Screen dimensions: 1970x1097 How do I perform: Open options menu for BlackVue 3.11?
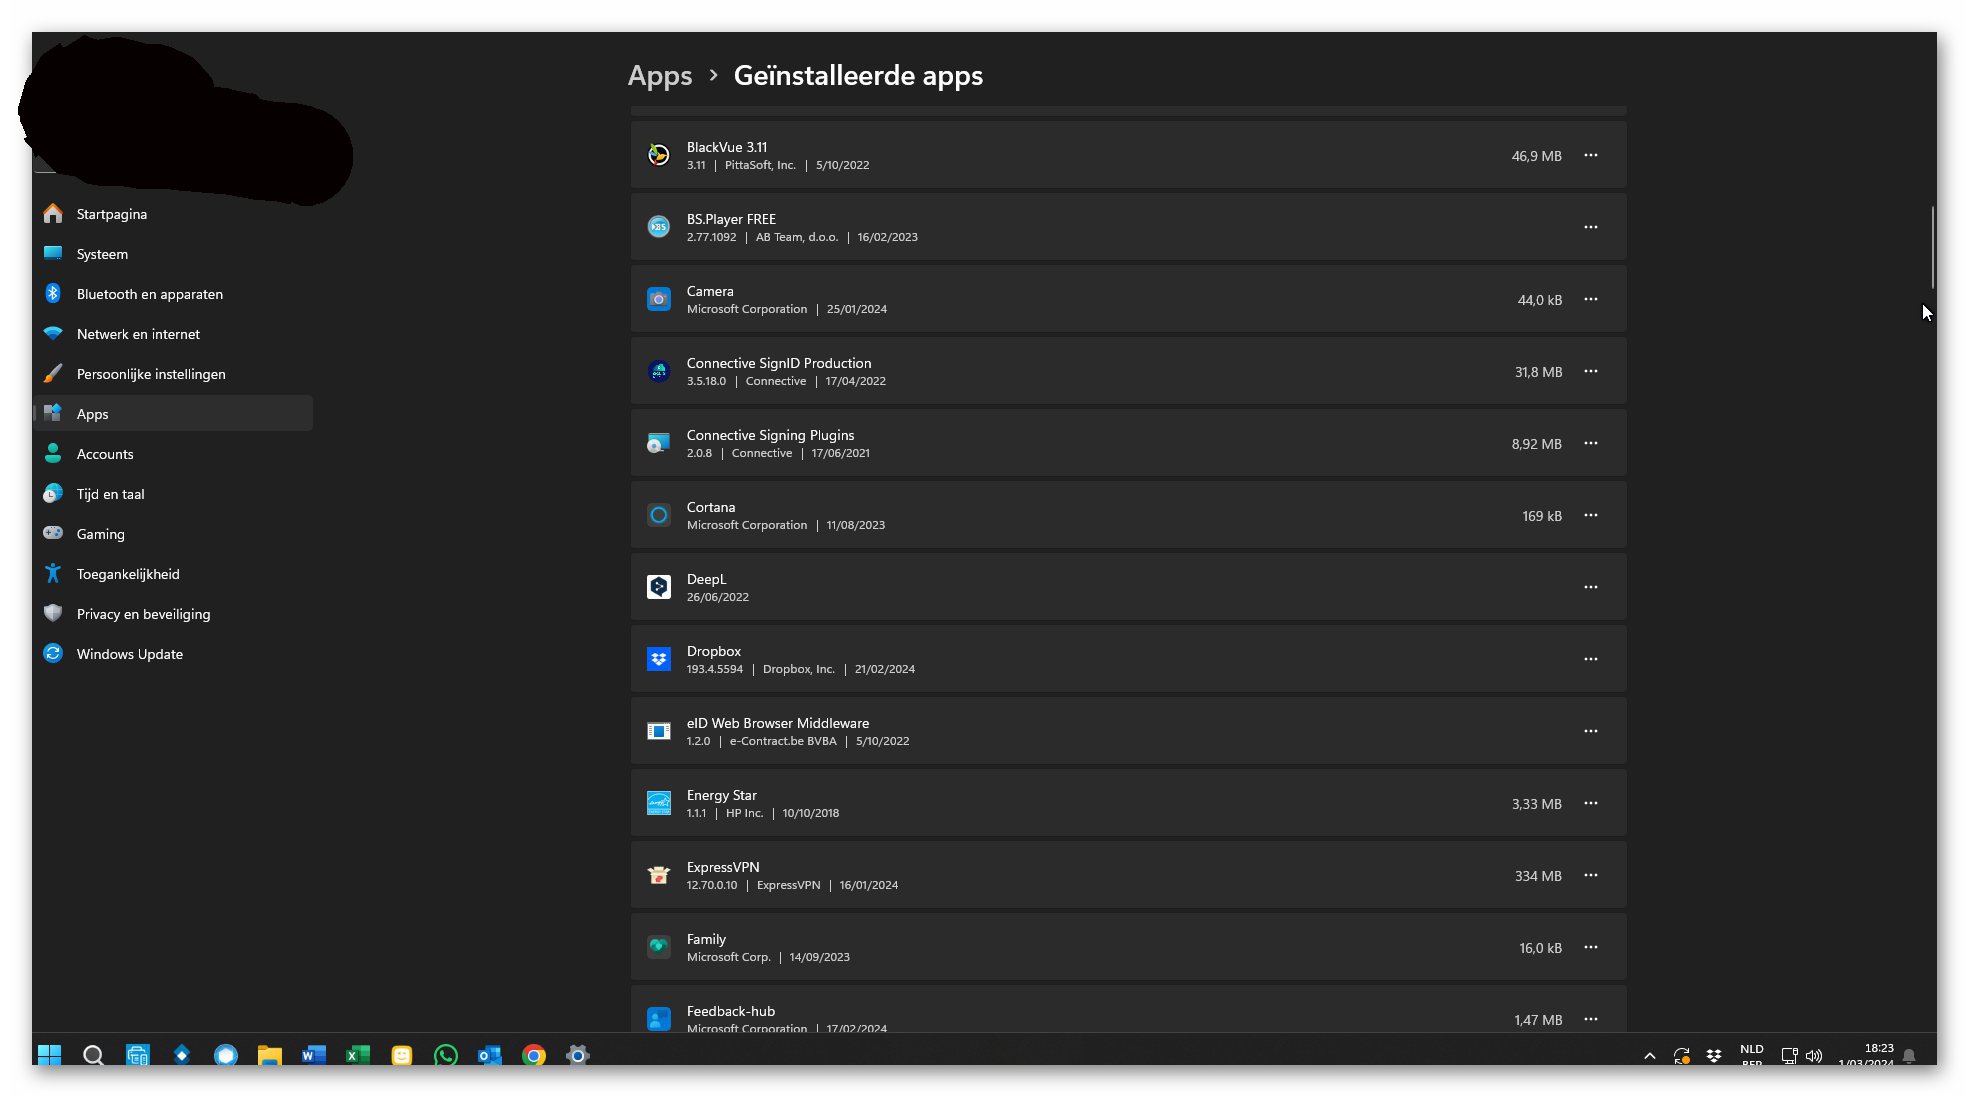pyautogui.click(x=1590, y=156)
